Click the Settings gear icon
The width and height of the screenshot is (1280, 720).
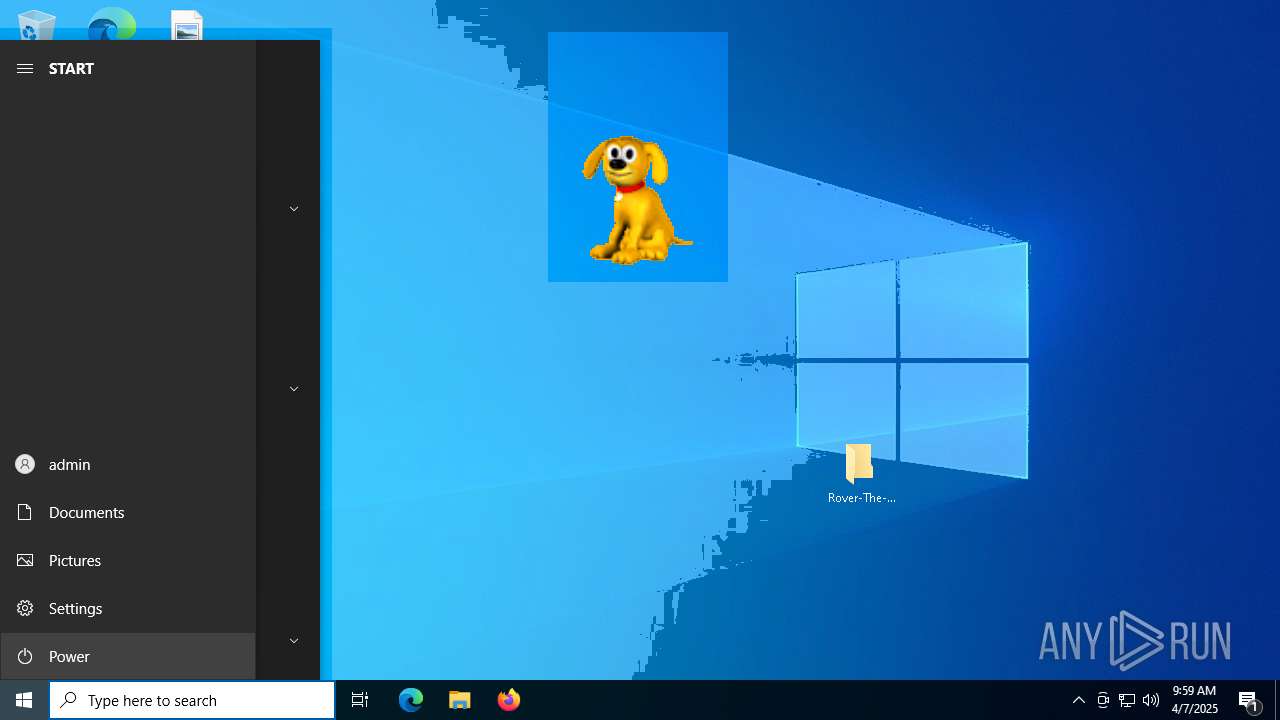pyautogui.click(x=25, y=608)
